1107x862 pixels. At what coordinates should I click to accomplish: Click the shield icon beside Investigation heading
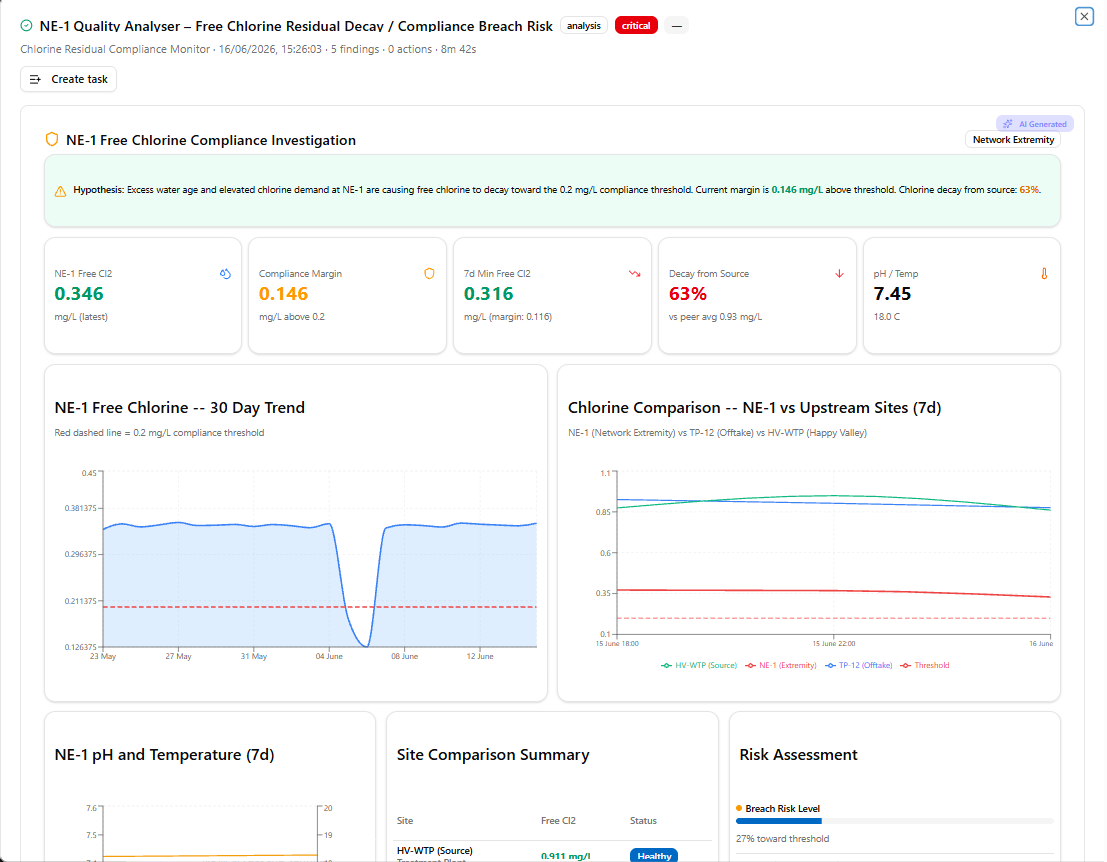52,139
